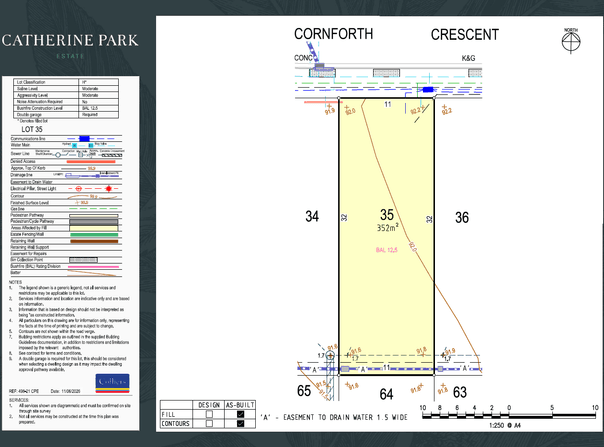Viewport: 604px width, 447px height.
Task: Click the circular pit at lot 35 rear corner
Action: click(x=331, y=355)
